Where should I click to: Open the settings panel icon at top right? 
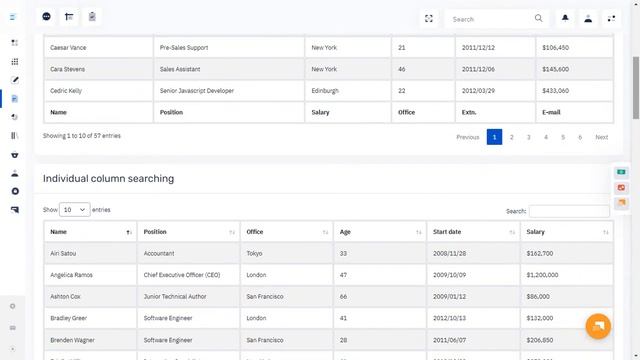click(x=611, y=18)
